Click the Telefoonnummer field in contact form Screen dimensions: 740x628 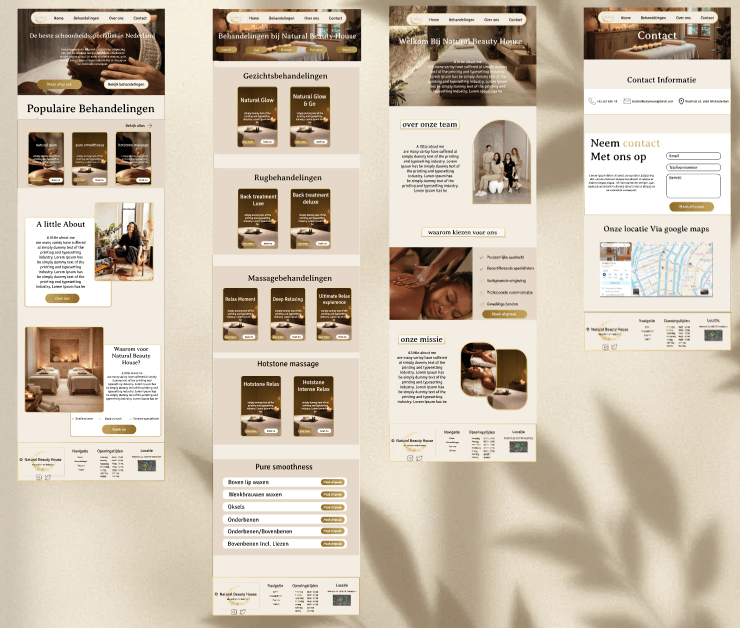[693, 167]
